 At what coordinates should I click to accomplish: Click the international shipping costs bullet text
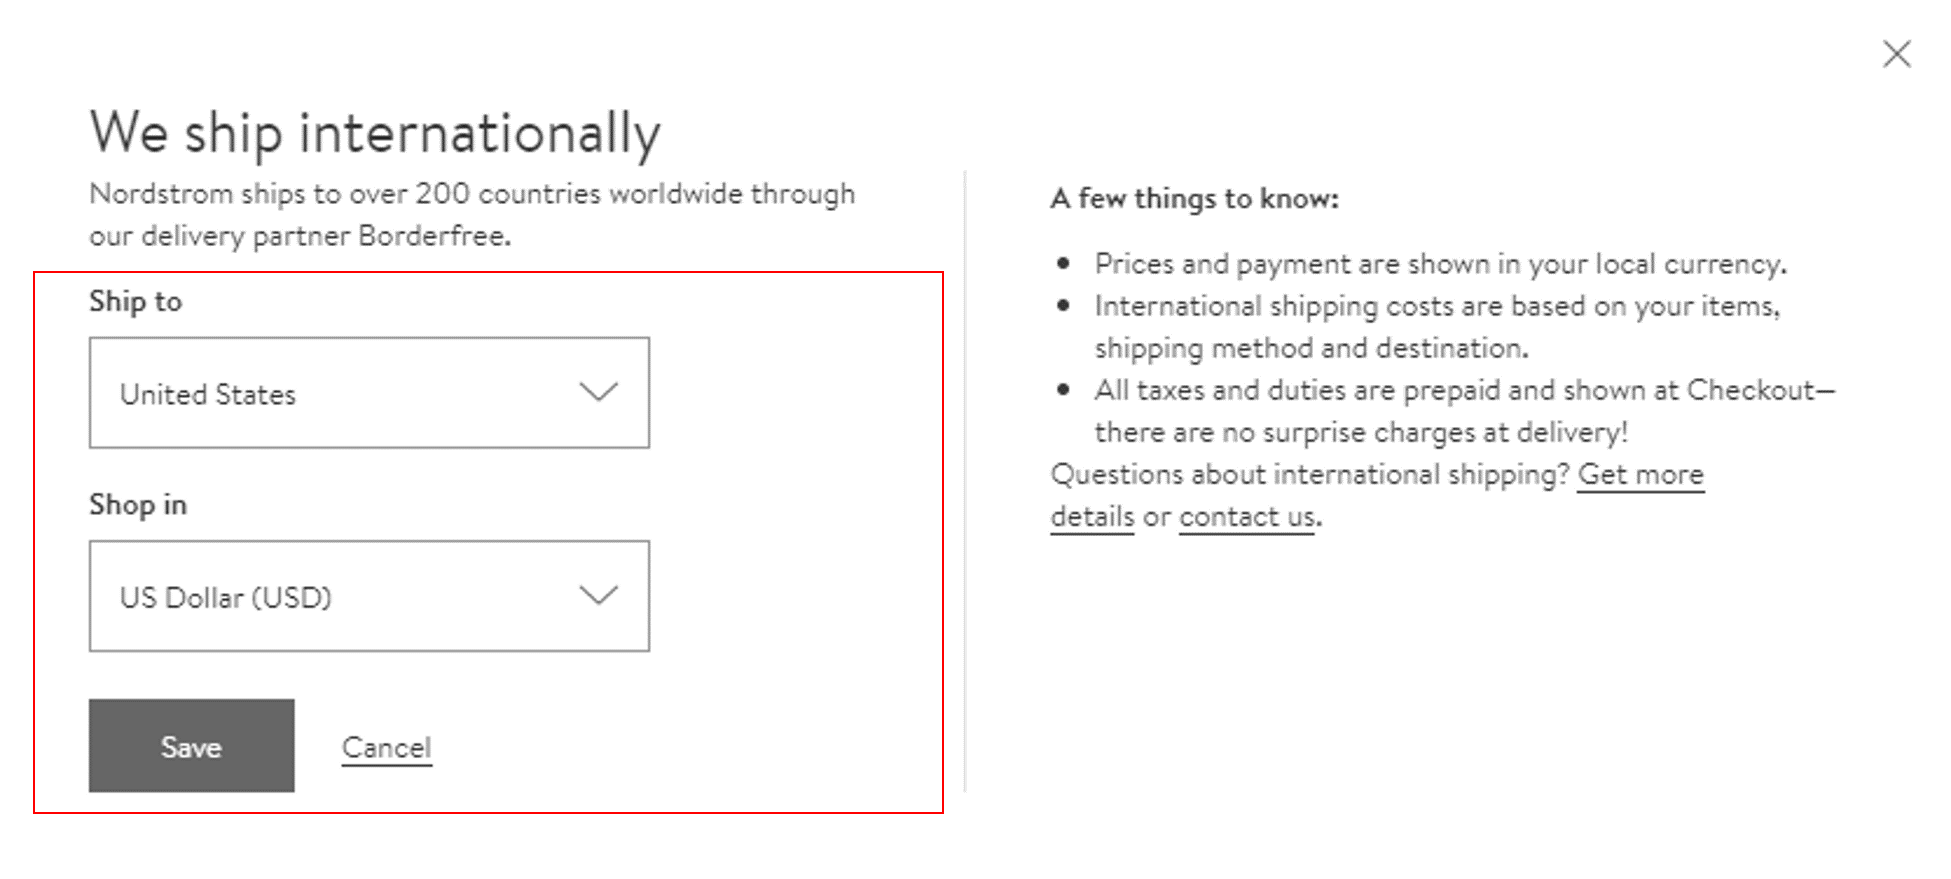point(1436,306)
